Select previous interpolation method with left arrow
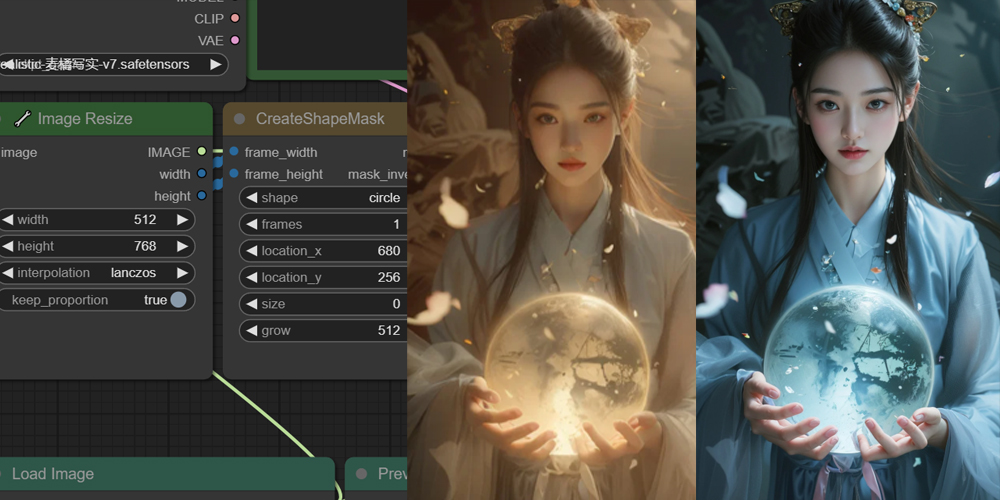Viewport: 1000px width, 500px height. (7, 273)
